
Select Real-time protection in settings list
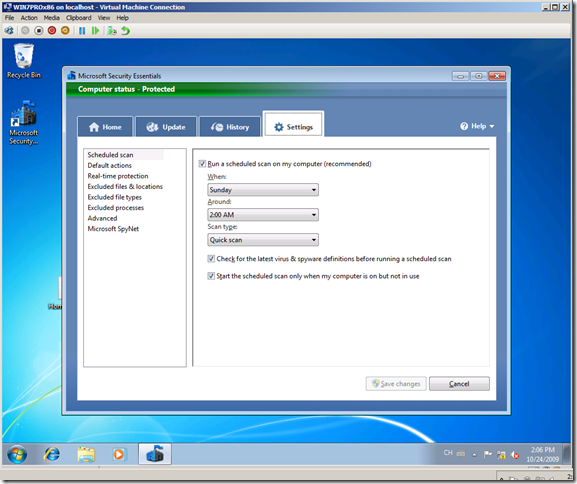pos(118,176)
